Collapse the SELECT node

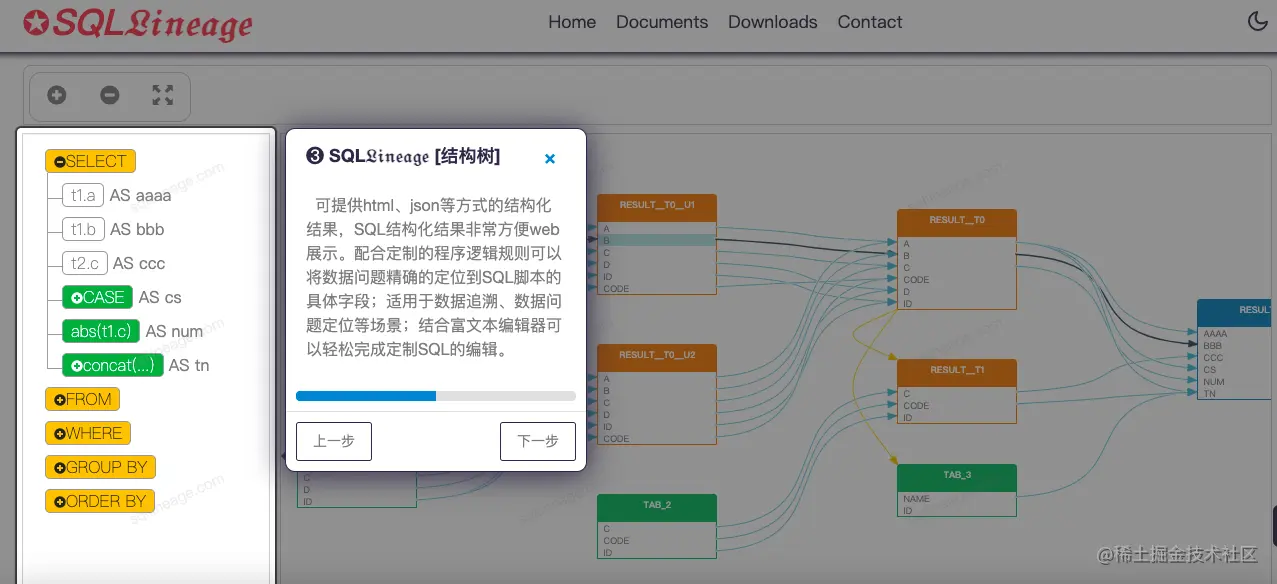[x=59, y=160]
